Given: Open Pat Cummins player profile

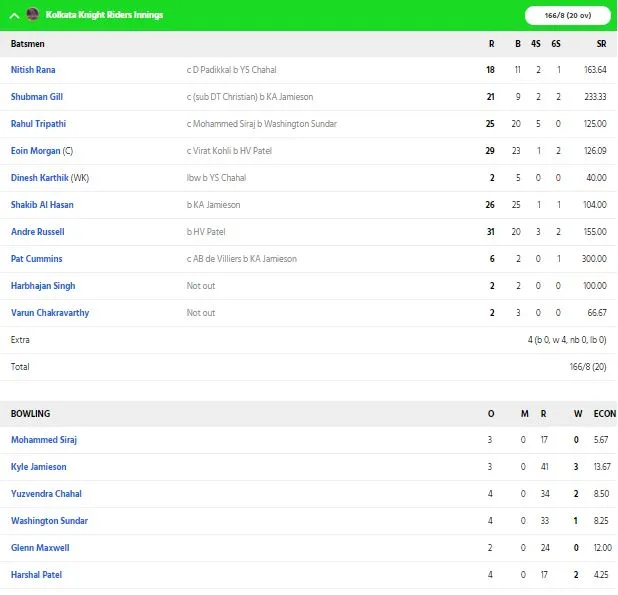Looking at the screenshot, I should (x=37, y=258).
